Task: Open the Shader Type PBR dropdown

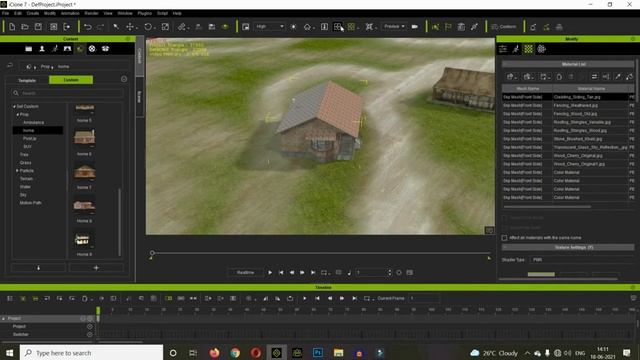Action: 582,260
